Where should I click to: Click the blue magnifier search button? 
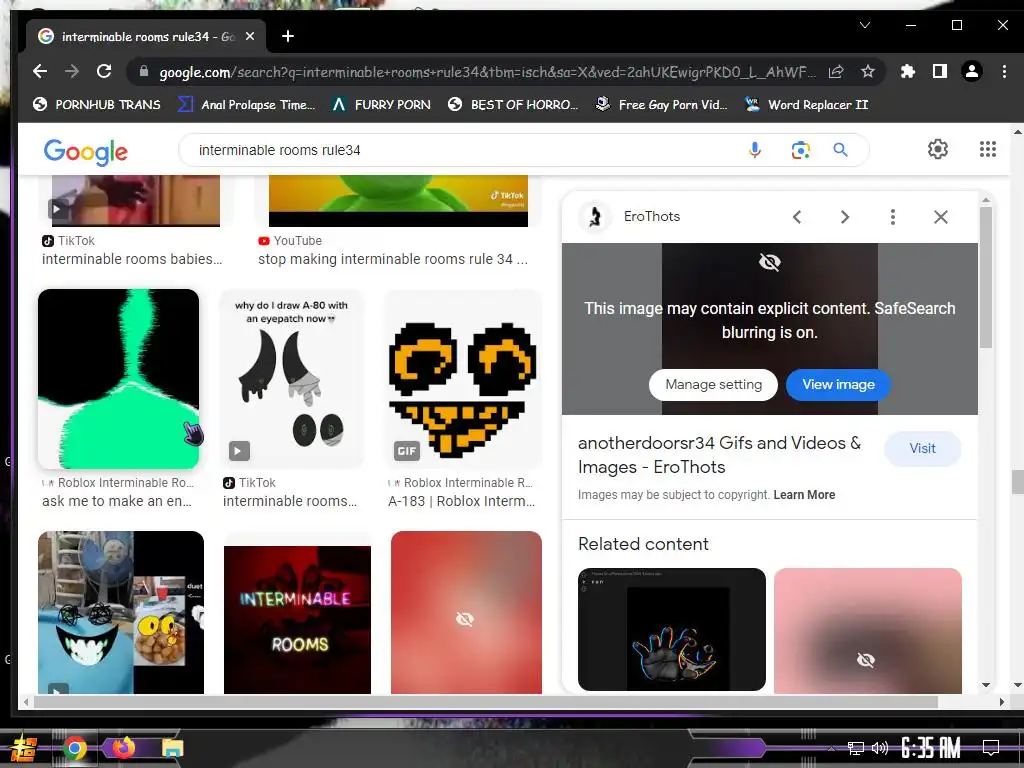(x=840, y=150)
